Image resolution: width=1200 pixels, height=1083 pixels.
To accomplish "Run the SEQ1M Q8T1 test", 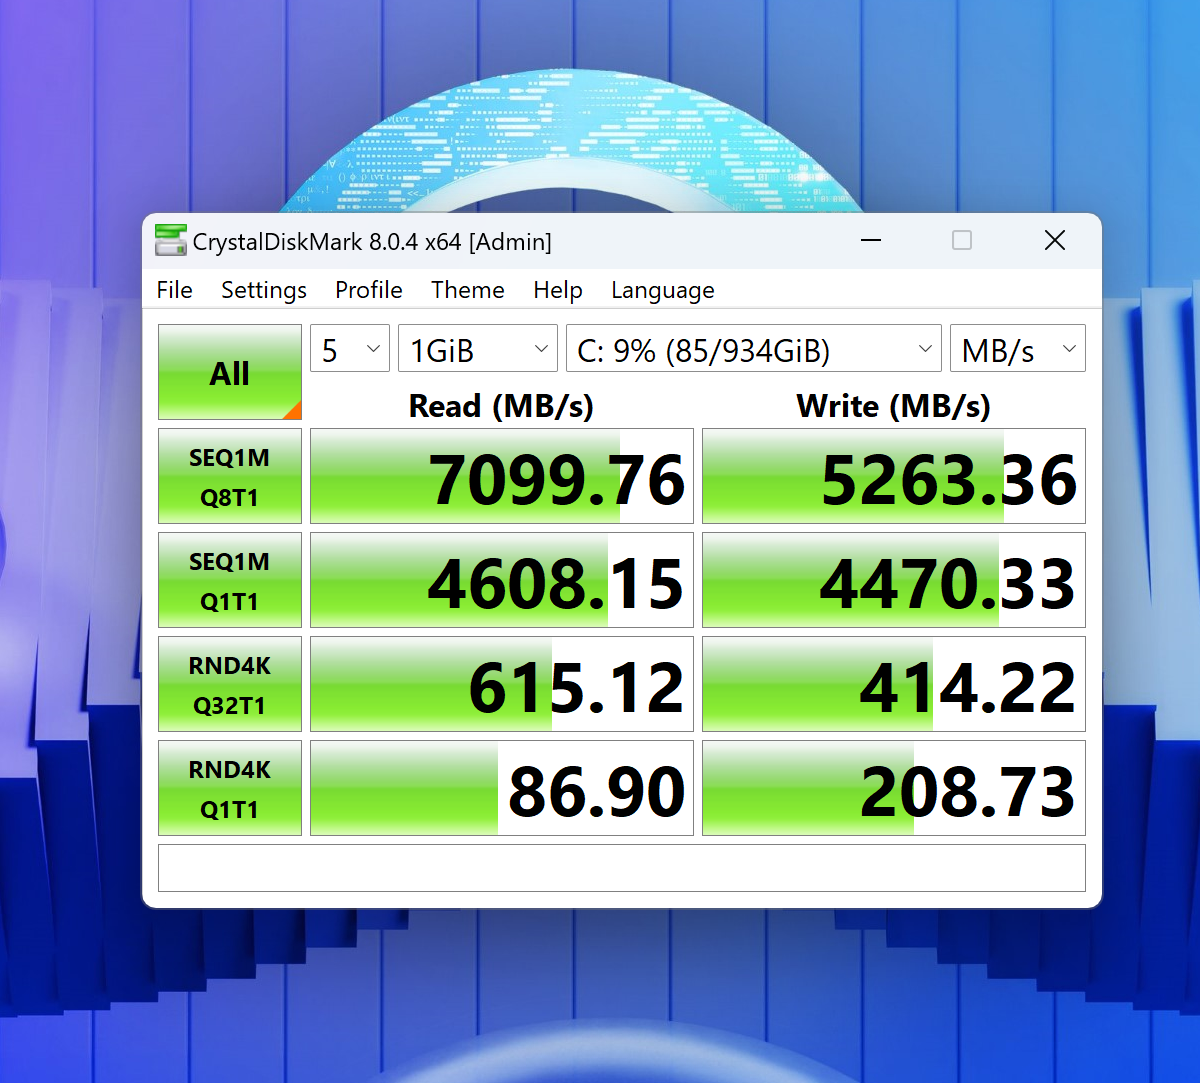I will pyautogui.click(x=230, y=476).
